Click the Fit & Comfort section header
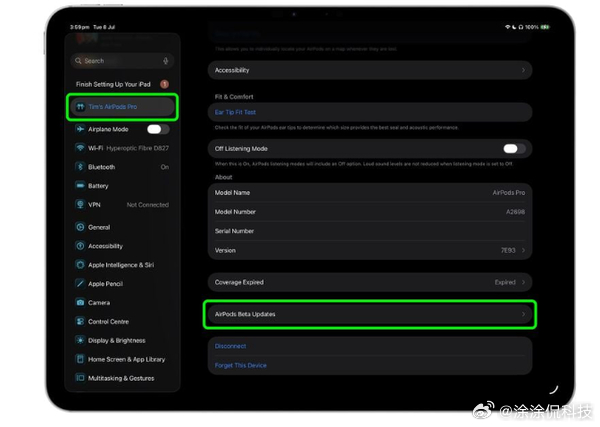This screenshot has height=427, width=600. click(234, 97)
